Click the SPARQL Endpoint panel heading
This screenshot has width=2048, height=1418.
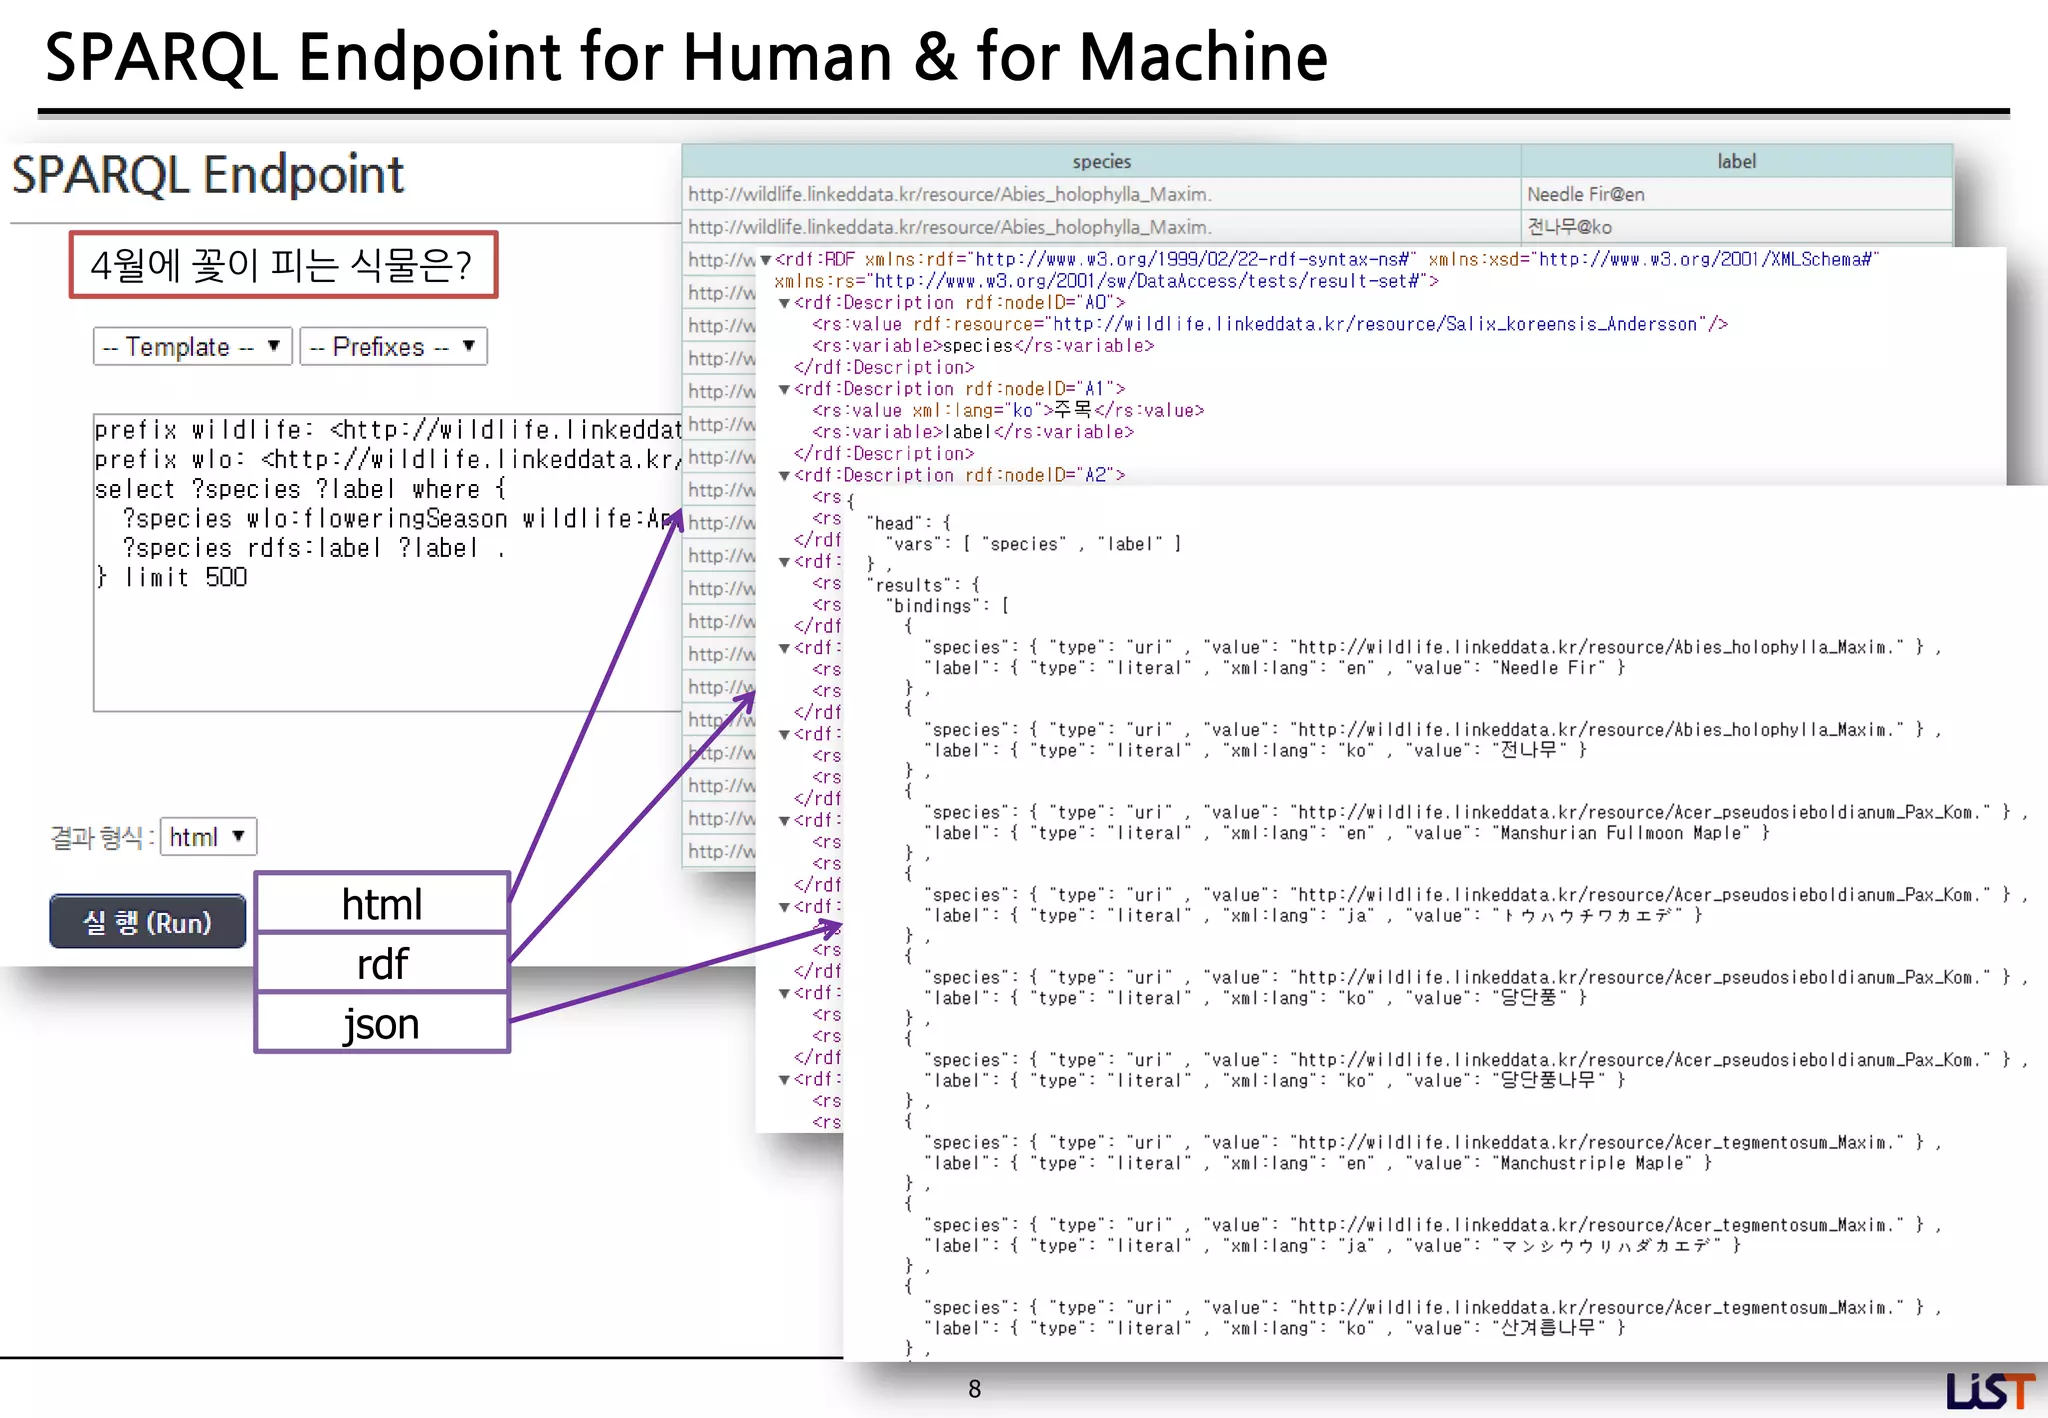pyautogui.click(x=208, y=175)
